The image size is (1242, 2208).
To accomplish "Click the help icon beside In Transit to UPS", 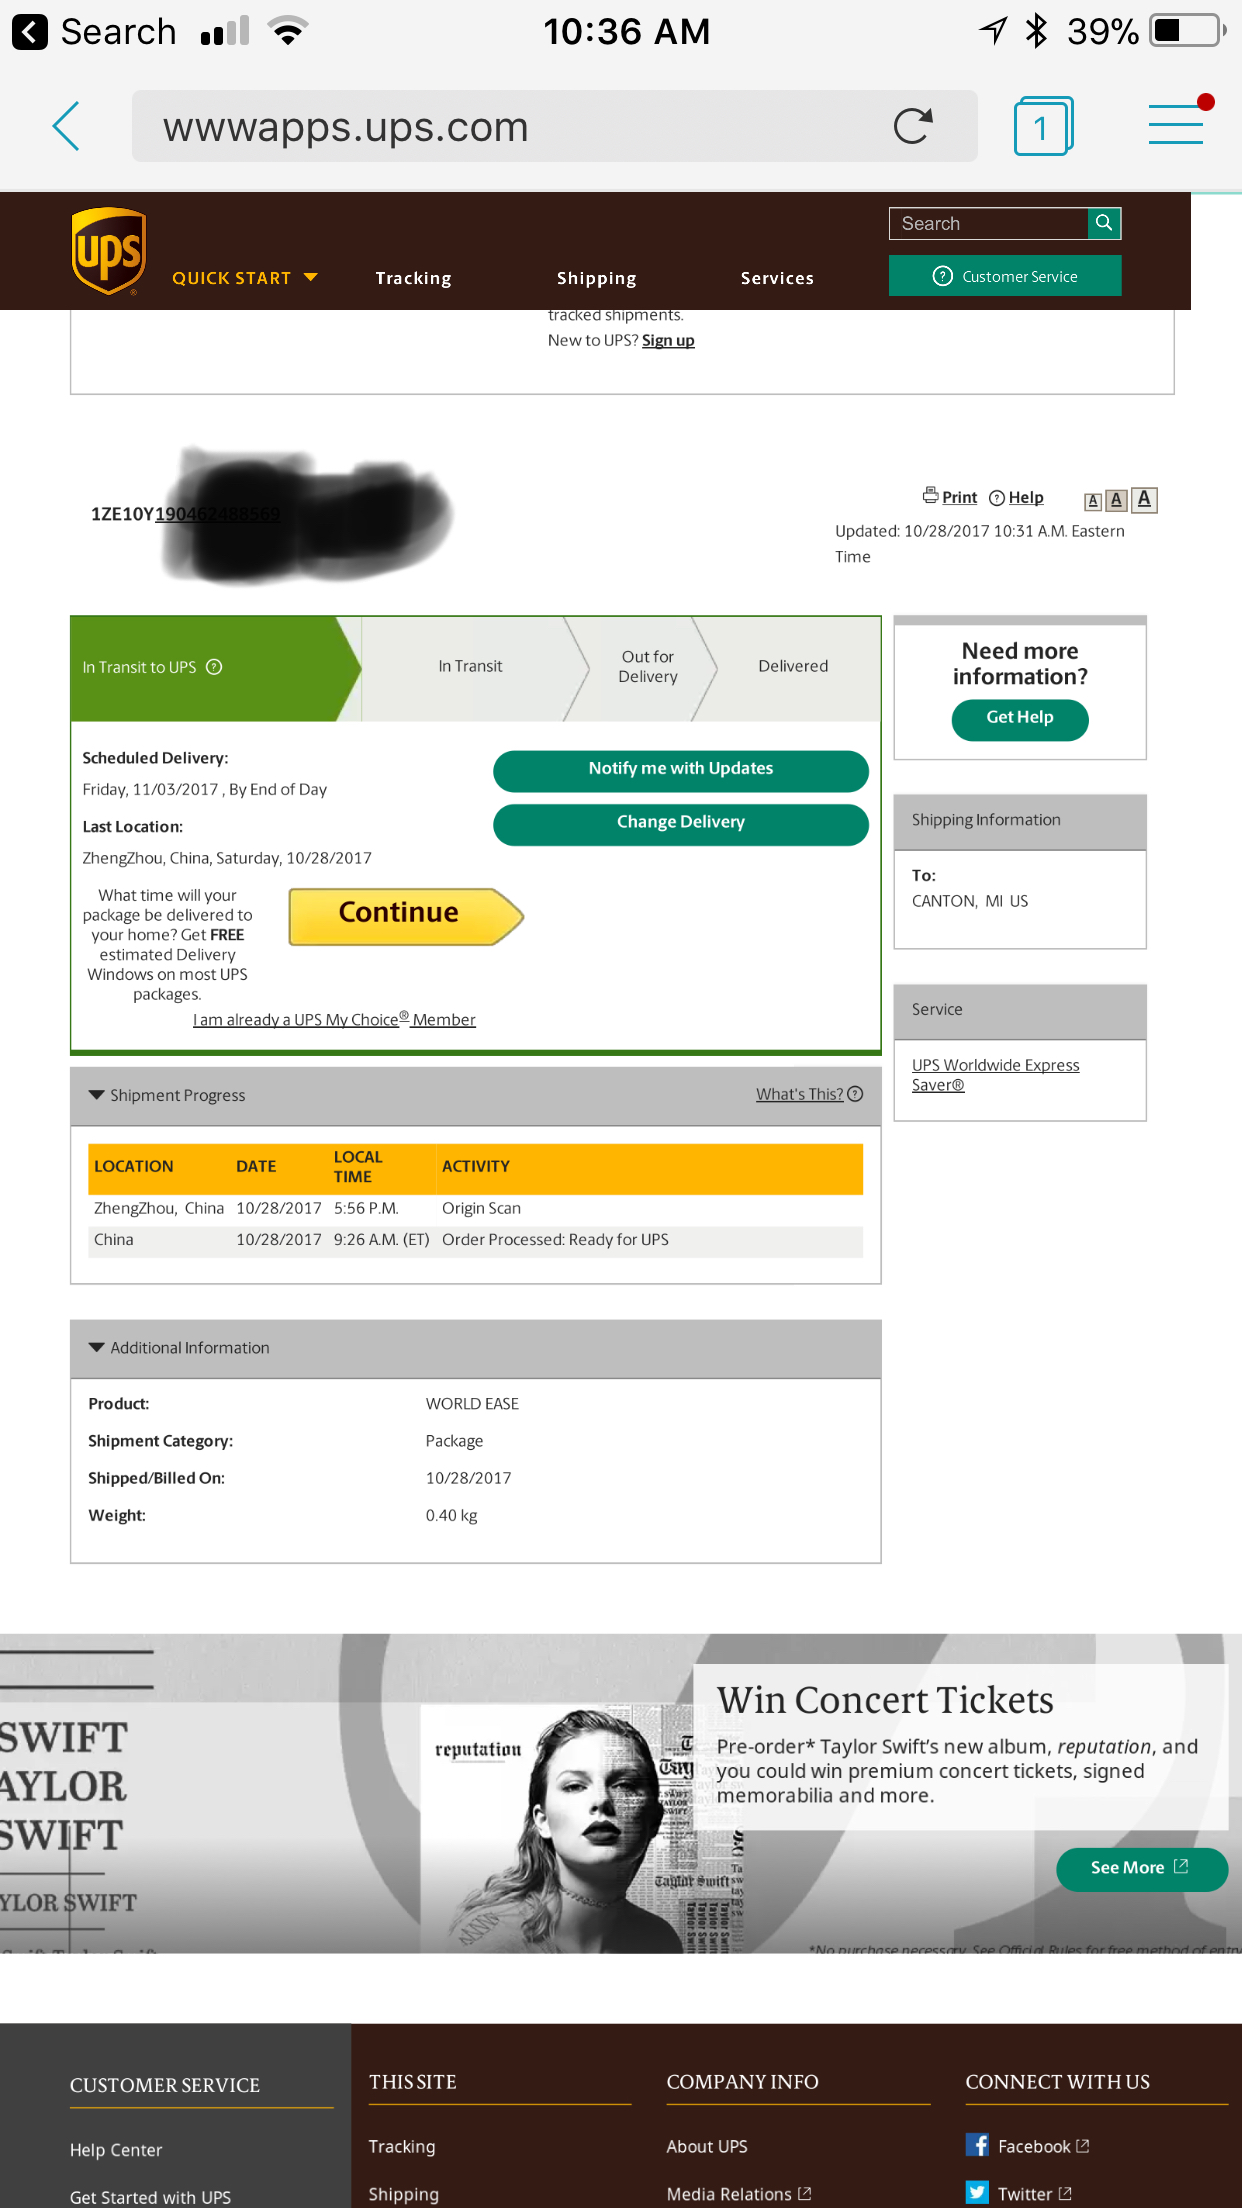I will 214,667.
